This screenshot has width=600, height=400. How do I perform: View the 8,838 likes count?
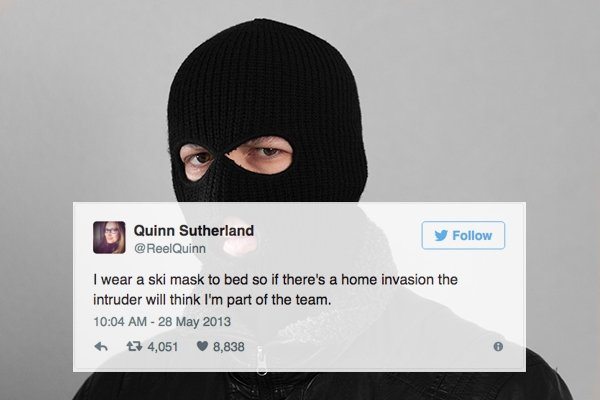pos(228,347)
